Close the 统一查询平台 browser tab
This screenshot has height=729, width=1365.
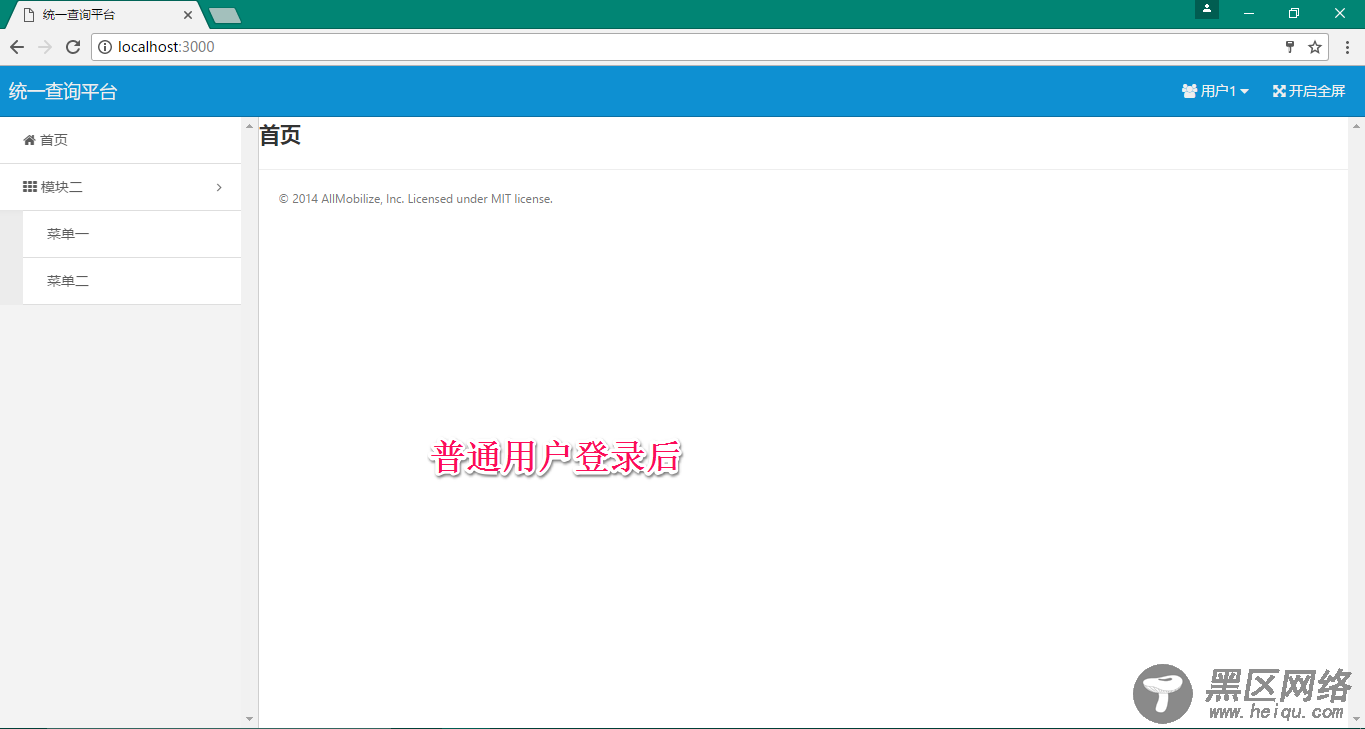click(x=188, y=15)
